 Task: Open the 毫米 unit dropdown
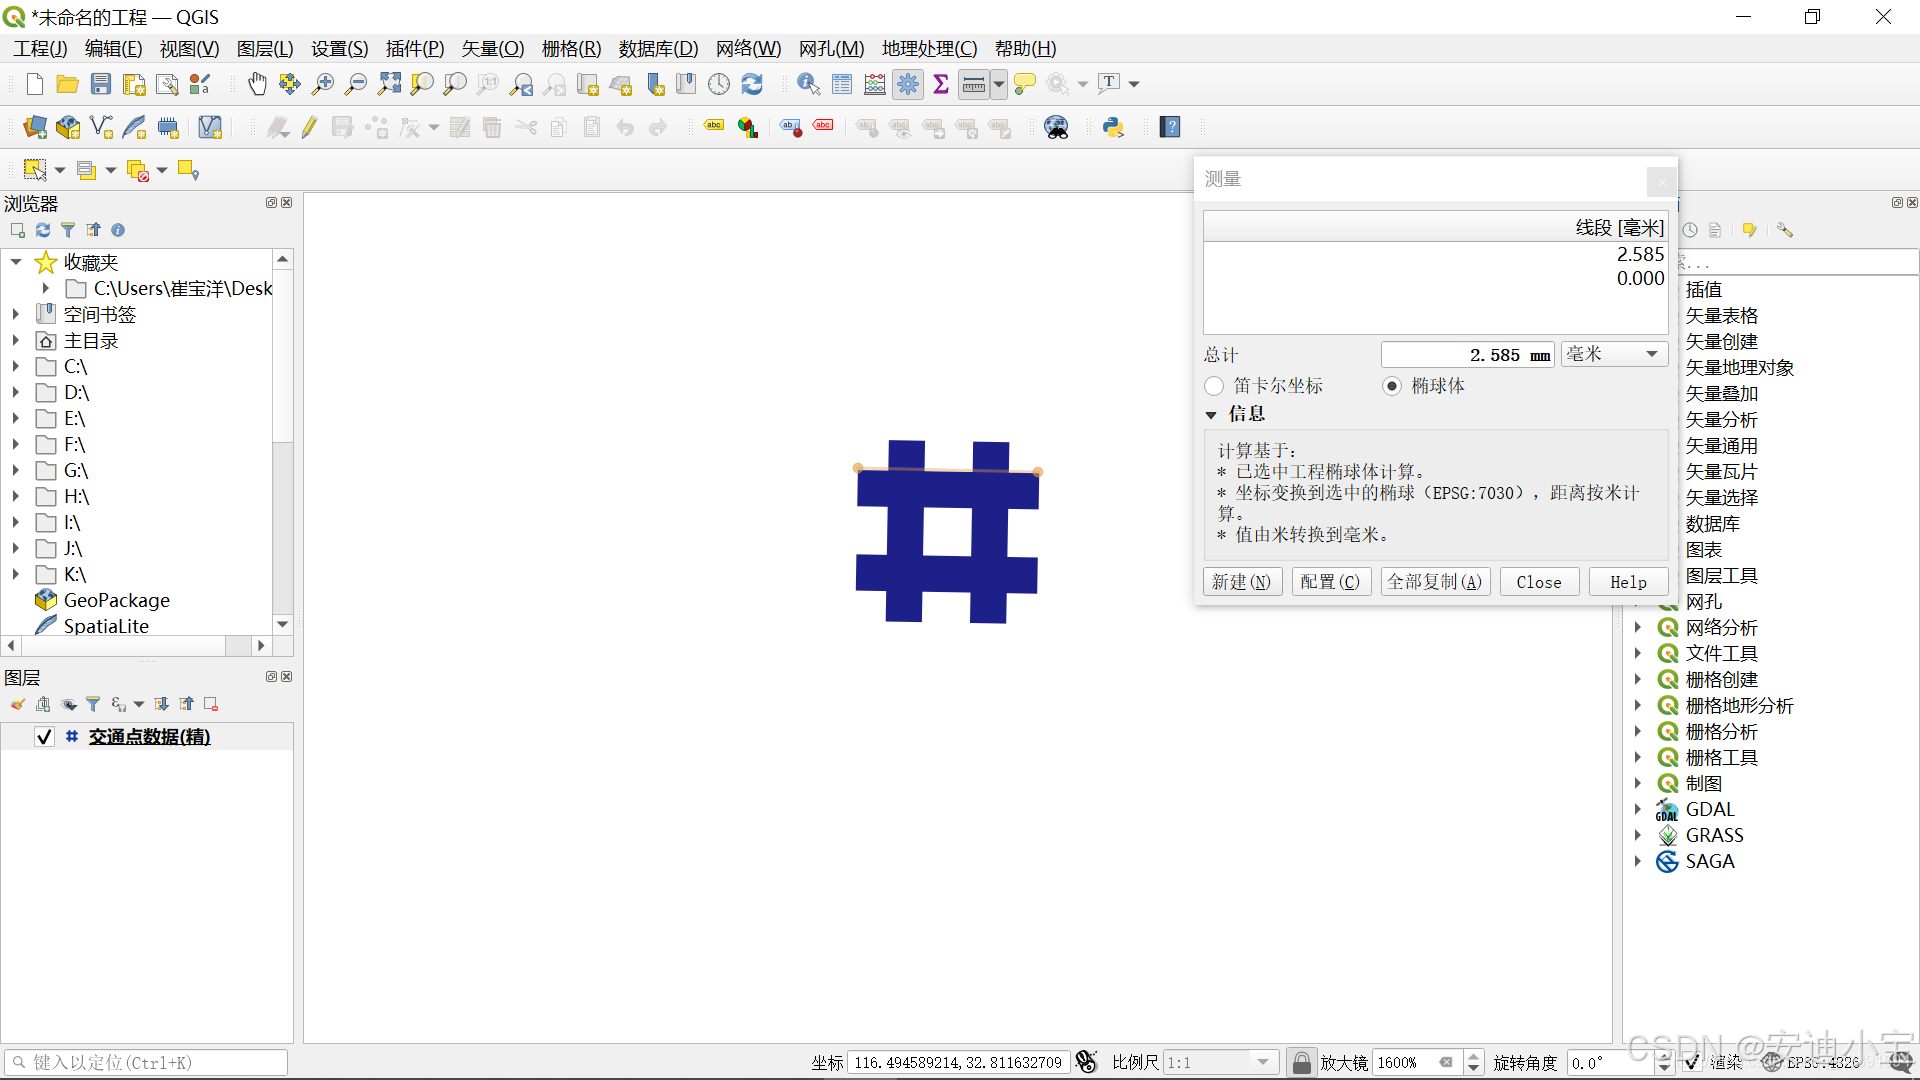(x=1614, y=354)
